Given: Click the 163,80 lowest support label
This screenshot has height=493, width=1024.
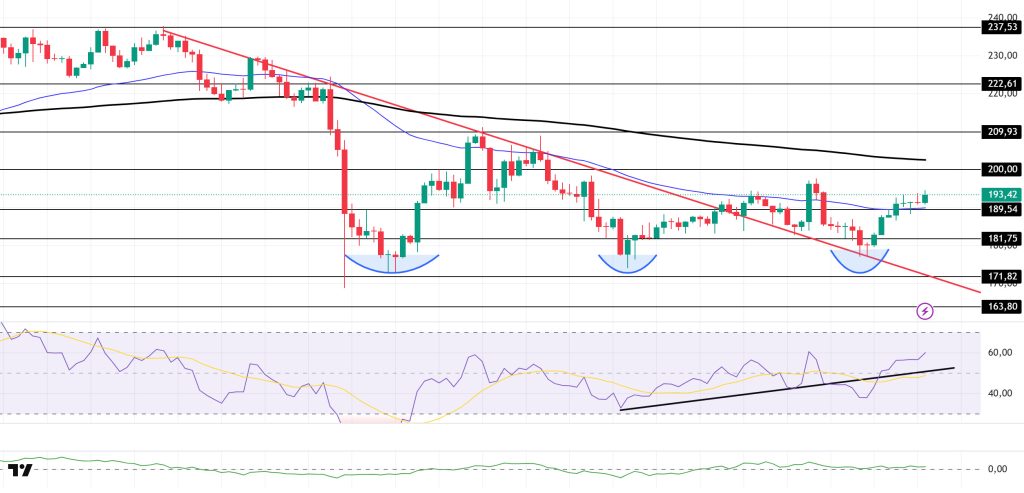Looking at the screenshot, I should pyautogui.click(x=996, y=307).
